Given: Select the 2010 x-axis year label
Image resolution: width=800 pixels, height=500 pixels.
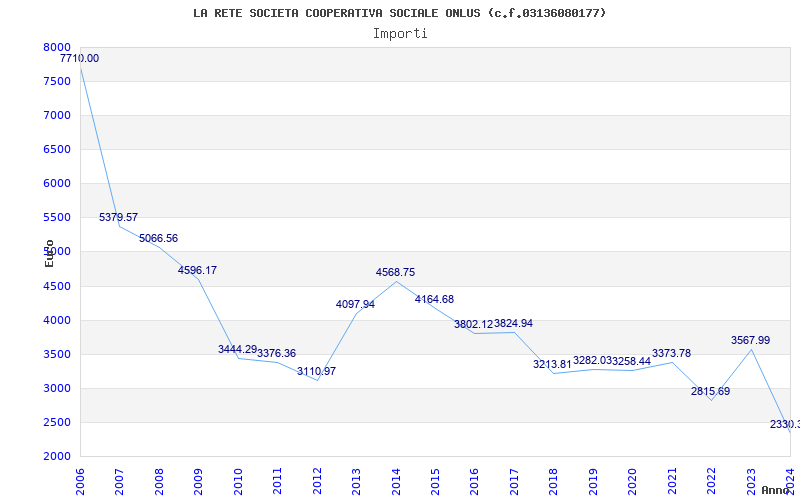Looking at the screenshot, I should 238,481.
